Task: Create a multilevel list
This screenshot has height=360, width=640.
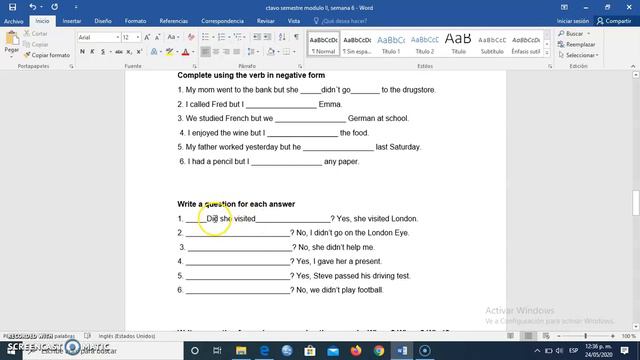Action: tap(238, 37)
